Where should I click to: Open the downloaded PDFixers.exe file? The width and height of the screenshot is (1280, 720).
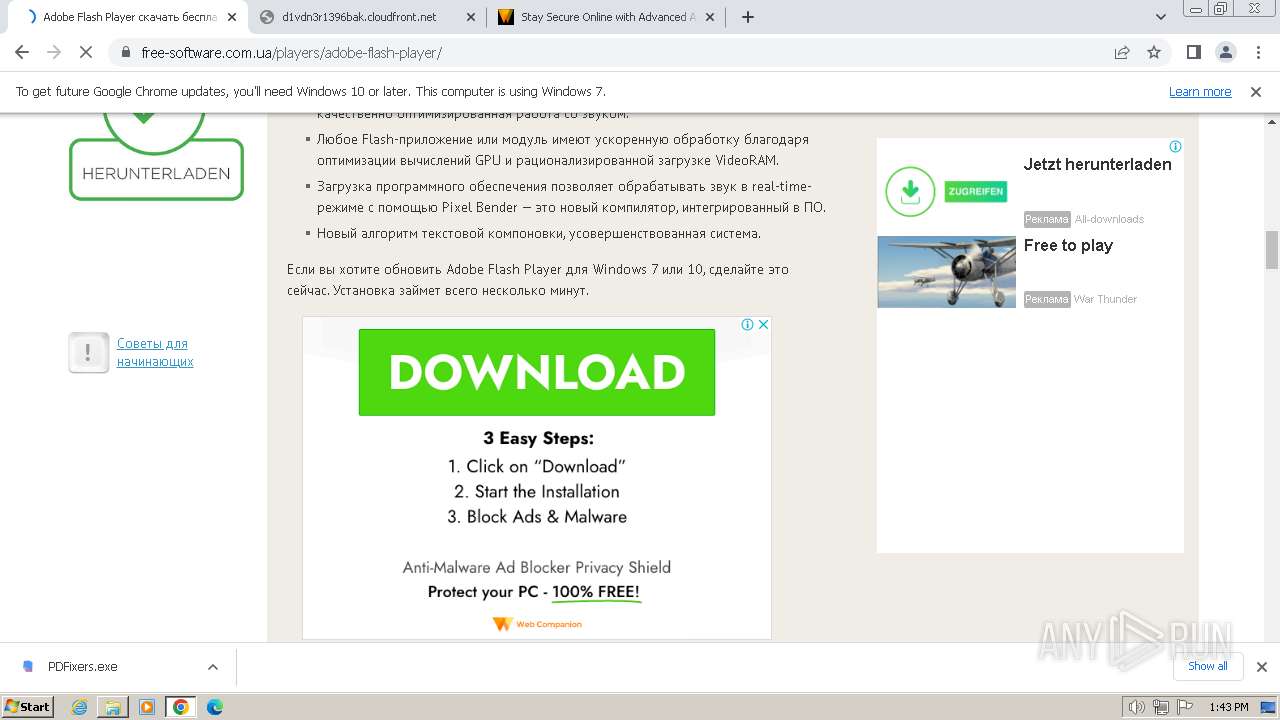point(82,666)
